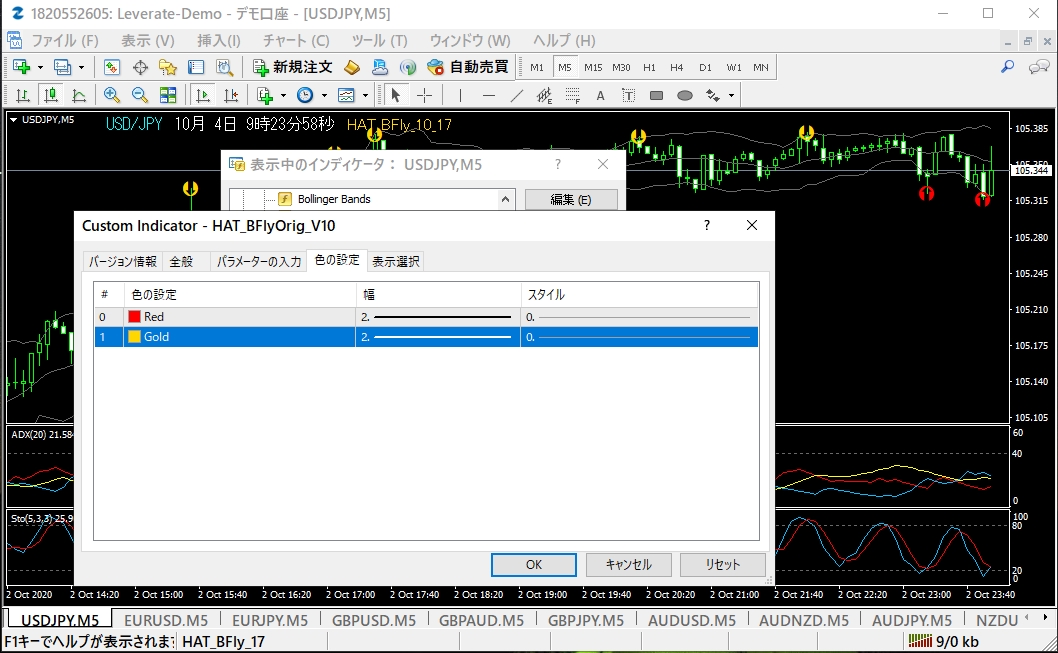Click the キャンセル button
Screen dimensions: 1058x653
pos(629,565)
